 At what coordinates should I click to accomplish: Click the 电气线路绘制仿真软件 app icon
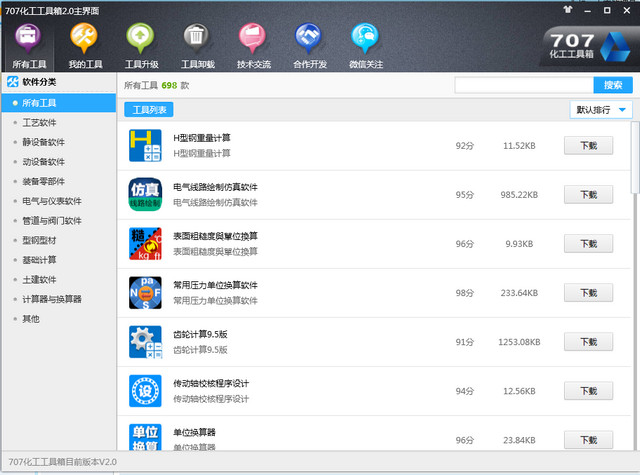point(145,194)
